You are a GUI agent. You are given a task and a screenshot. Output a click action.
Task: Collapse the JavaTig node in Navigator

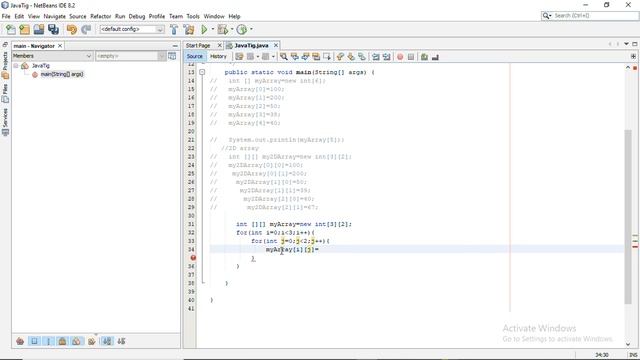[16, 66]
